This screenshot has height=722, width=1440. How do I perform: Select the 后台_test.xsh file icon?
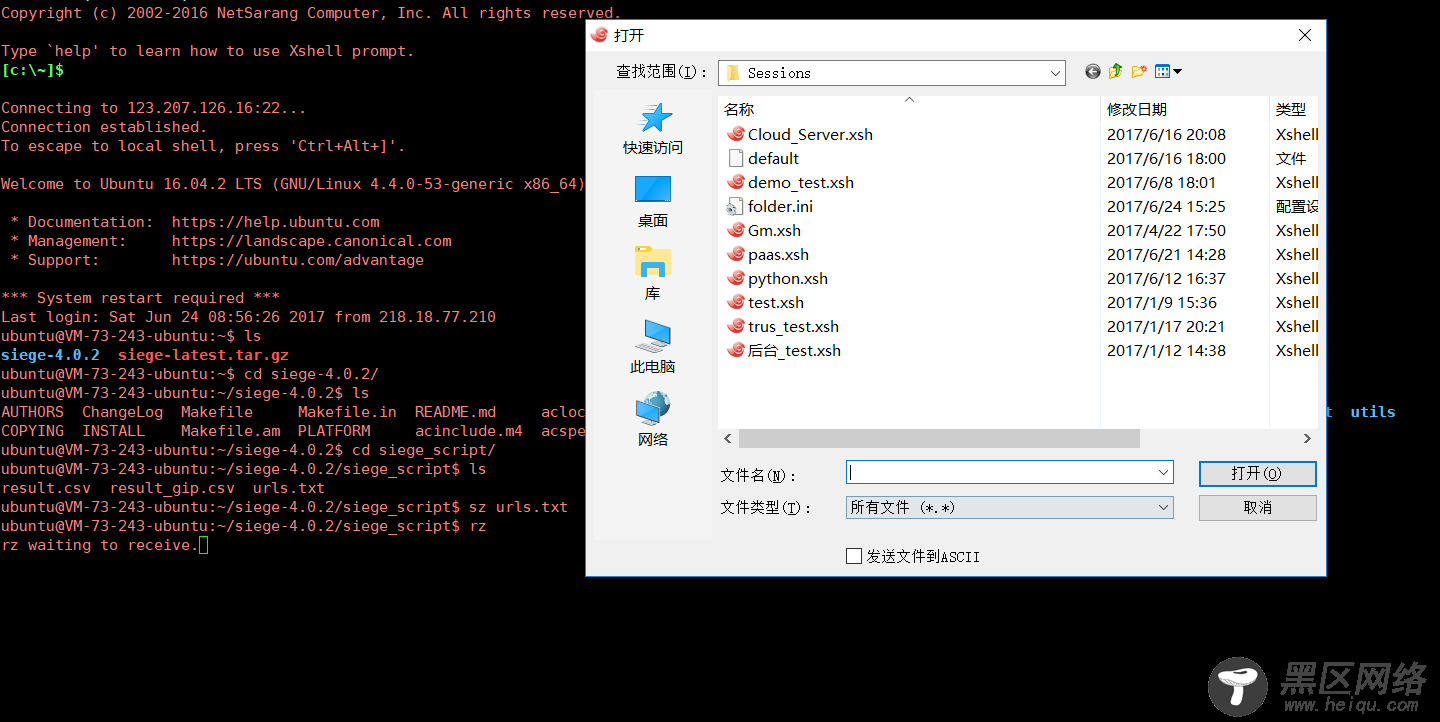(x=735, y=350)
